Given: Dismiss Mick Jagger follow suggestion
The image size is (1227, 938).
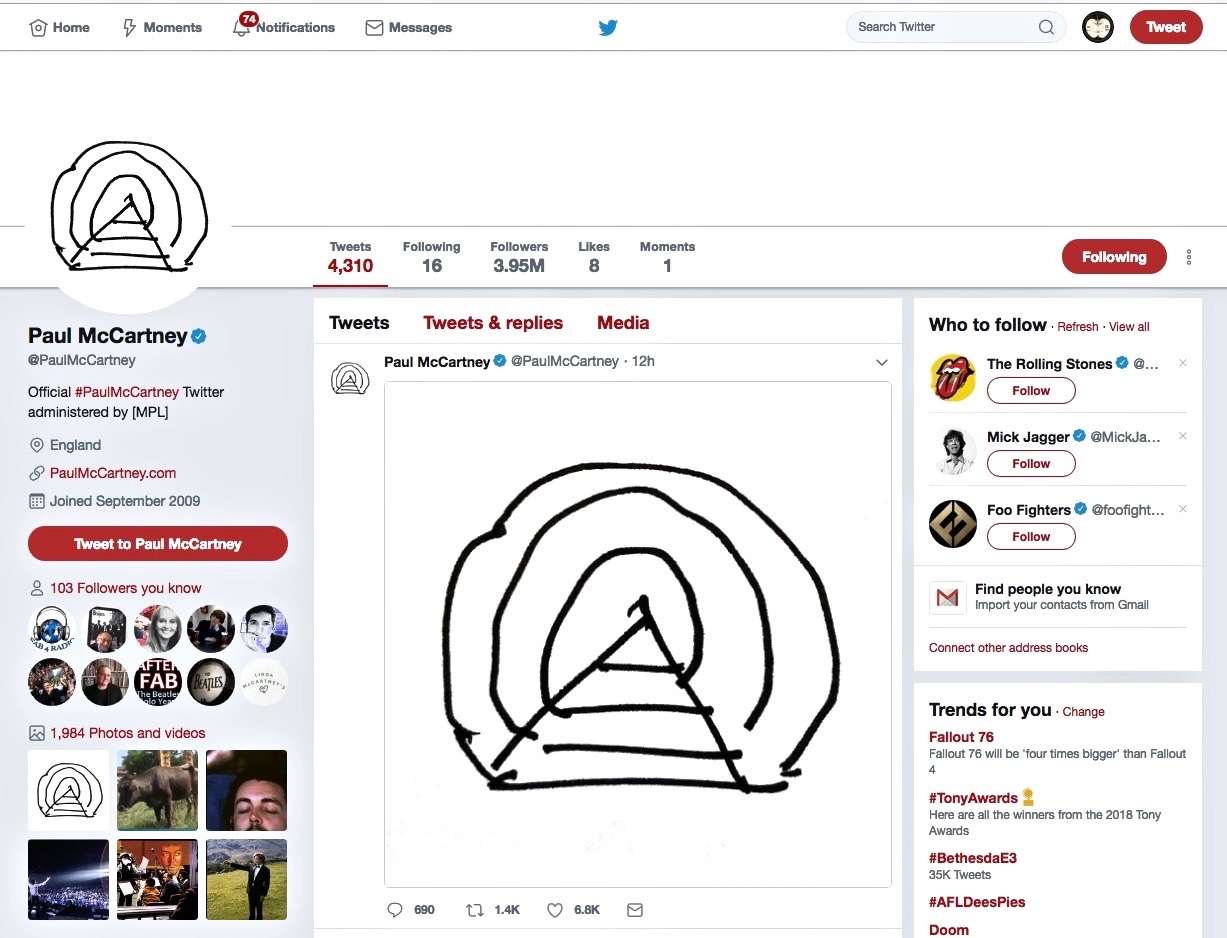Looking at the screenshot, I should [x=1183, y=436].
